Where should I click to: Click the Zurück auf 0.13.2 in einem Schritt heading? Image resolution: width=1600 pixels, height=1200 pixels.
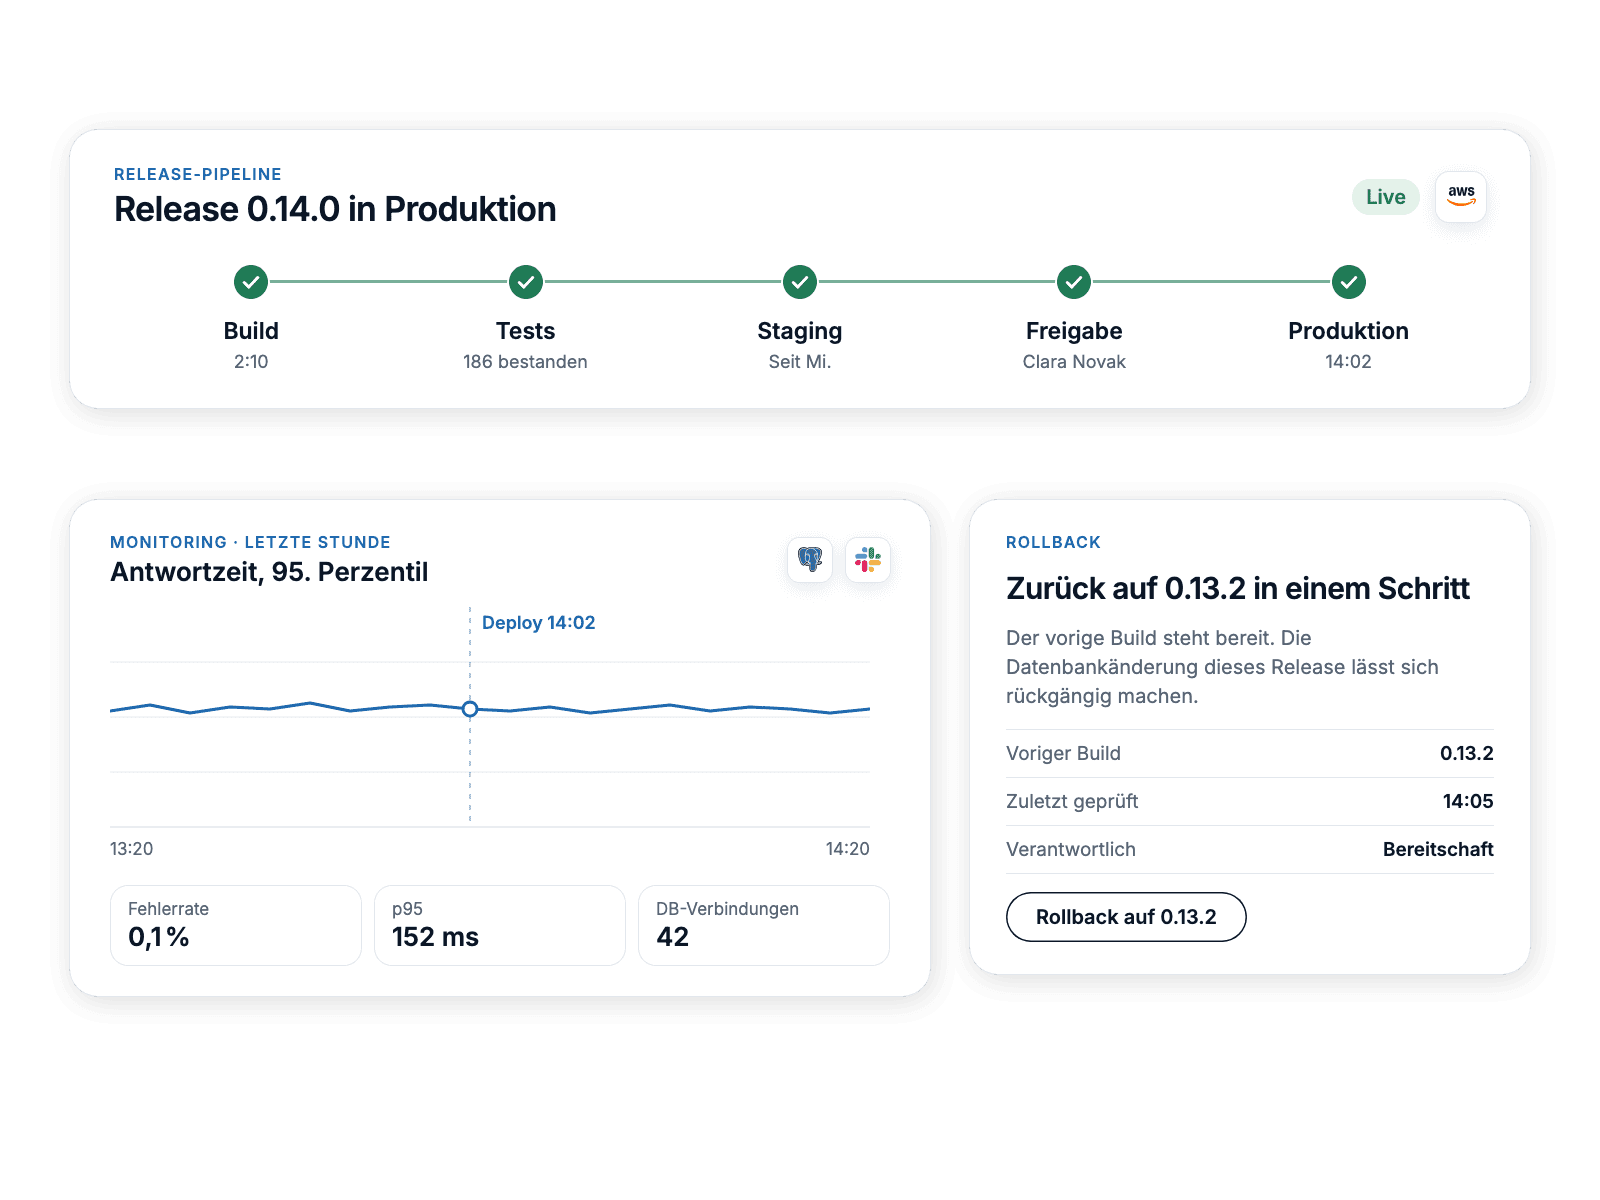[1238, 589]
